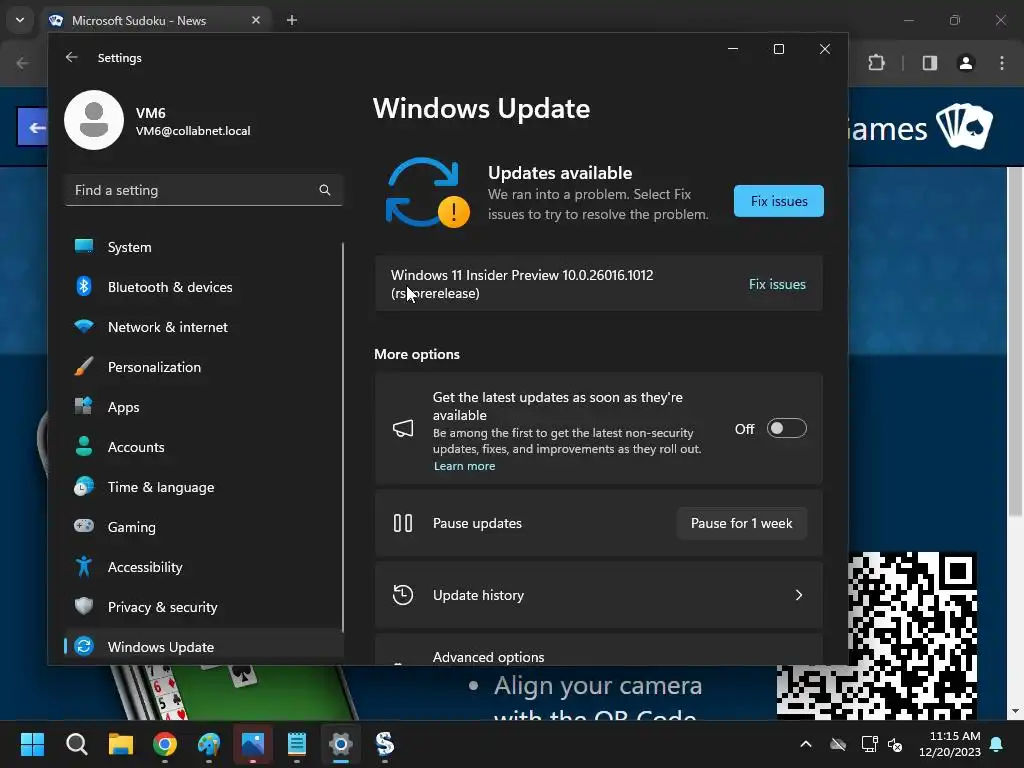Open Chrome profile avatar

(966, 63)
